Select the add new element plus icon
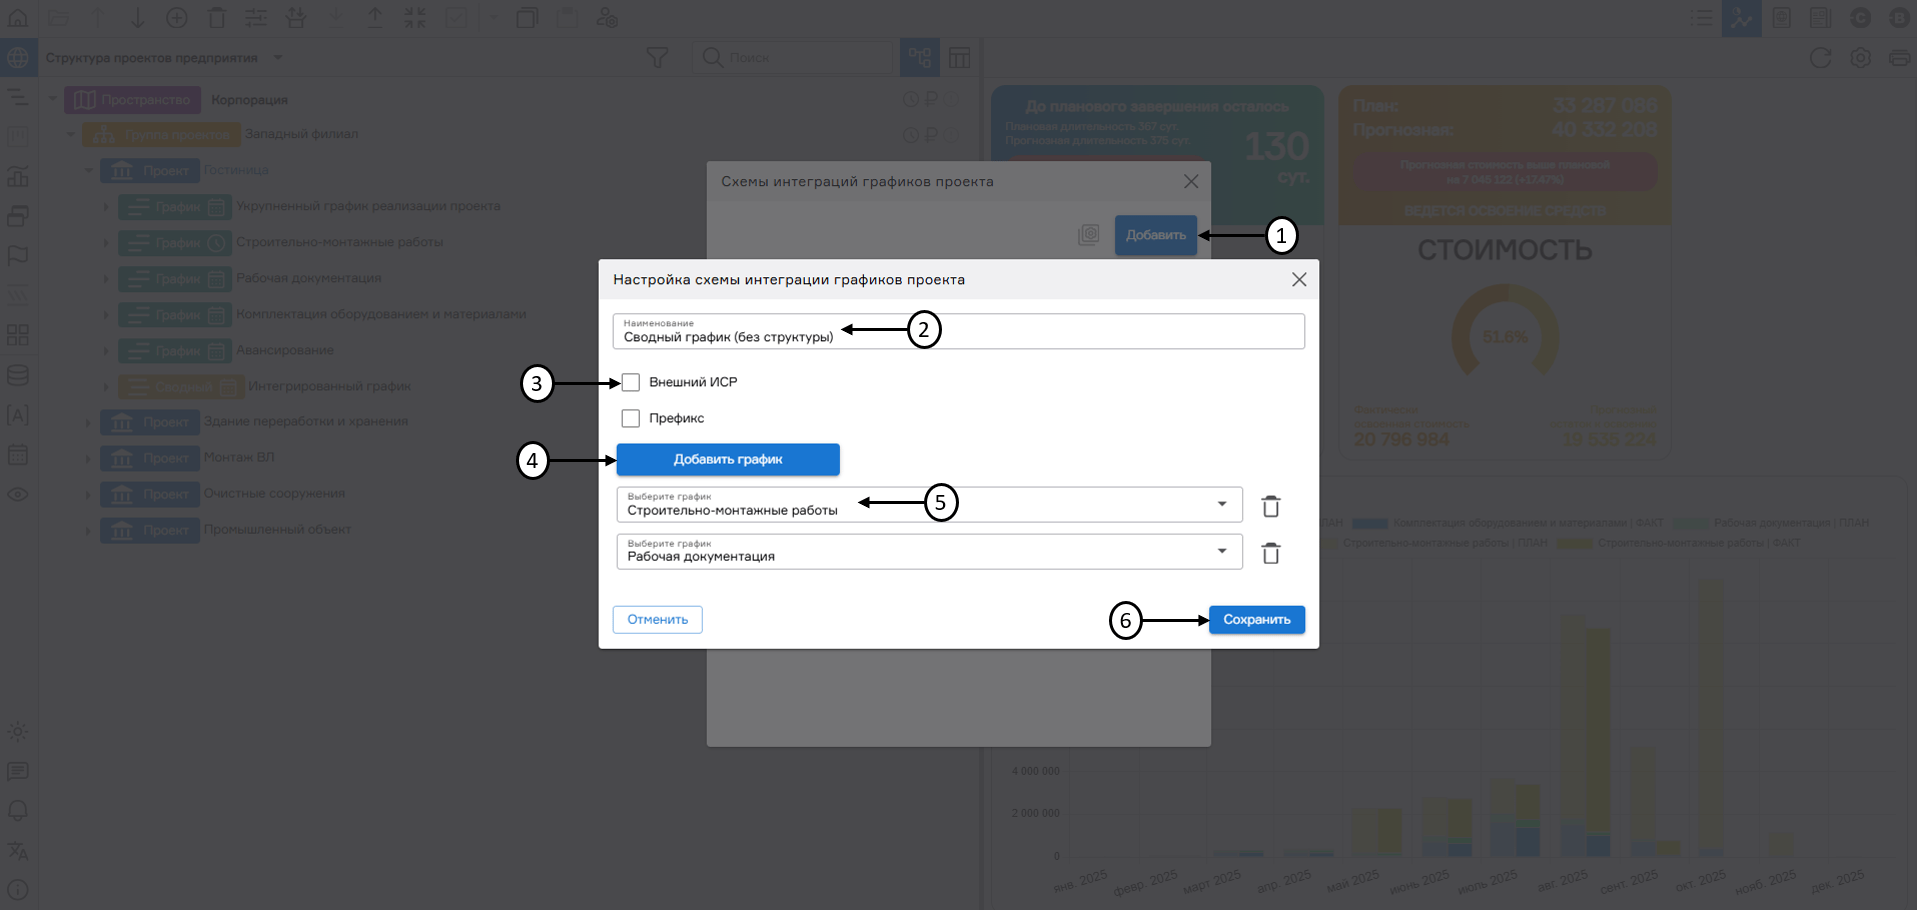This screenshot has height=910, width=1917. coord(177,17)
